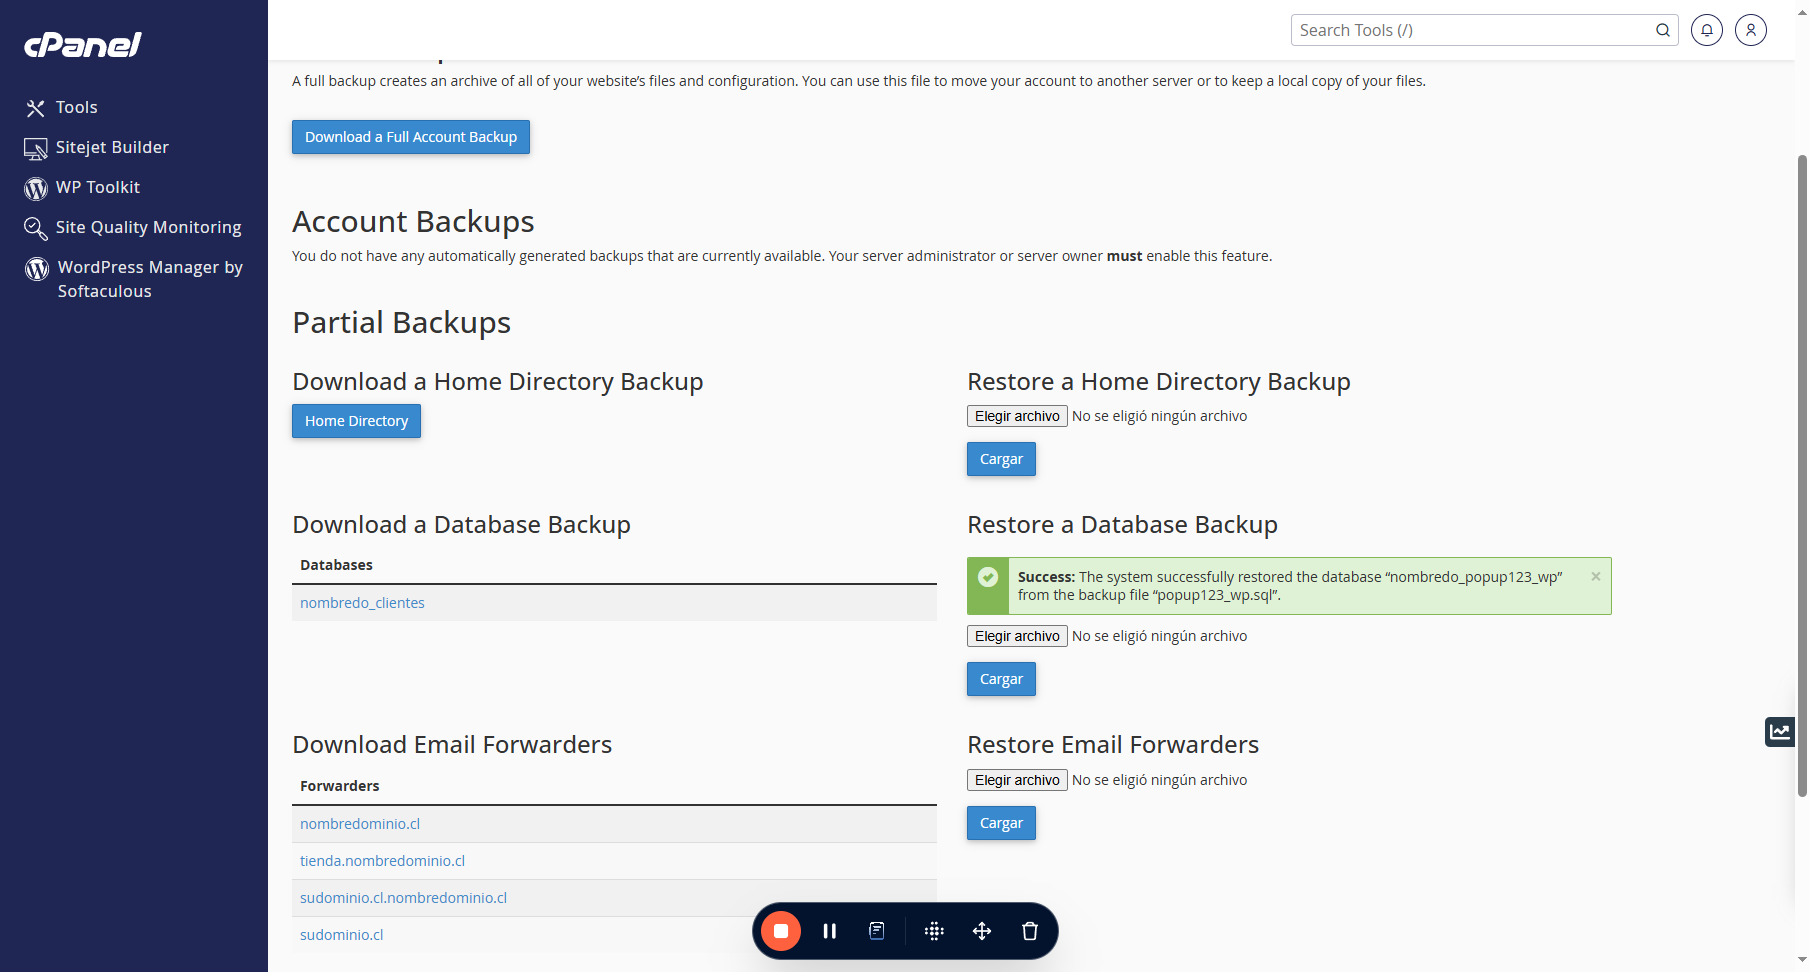This screenshot has height=972, width=1810.
Task: Pause the screen recording
Action: tap(829, 931)
